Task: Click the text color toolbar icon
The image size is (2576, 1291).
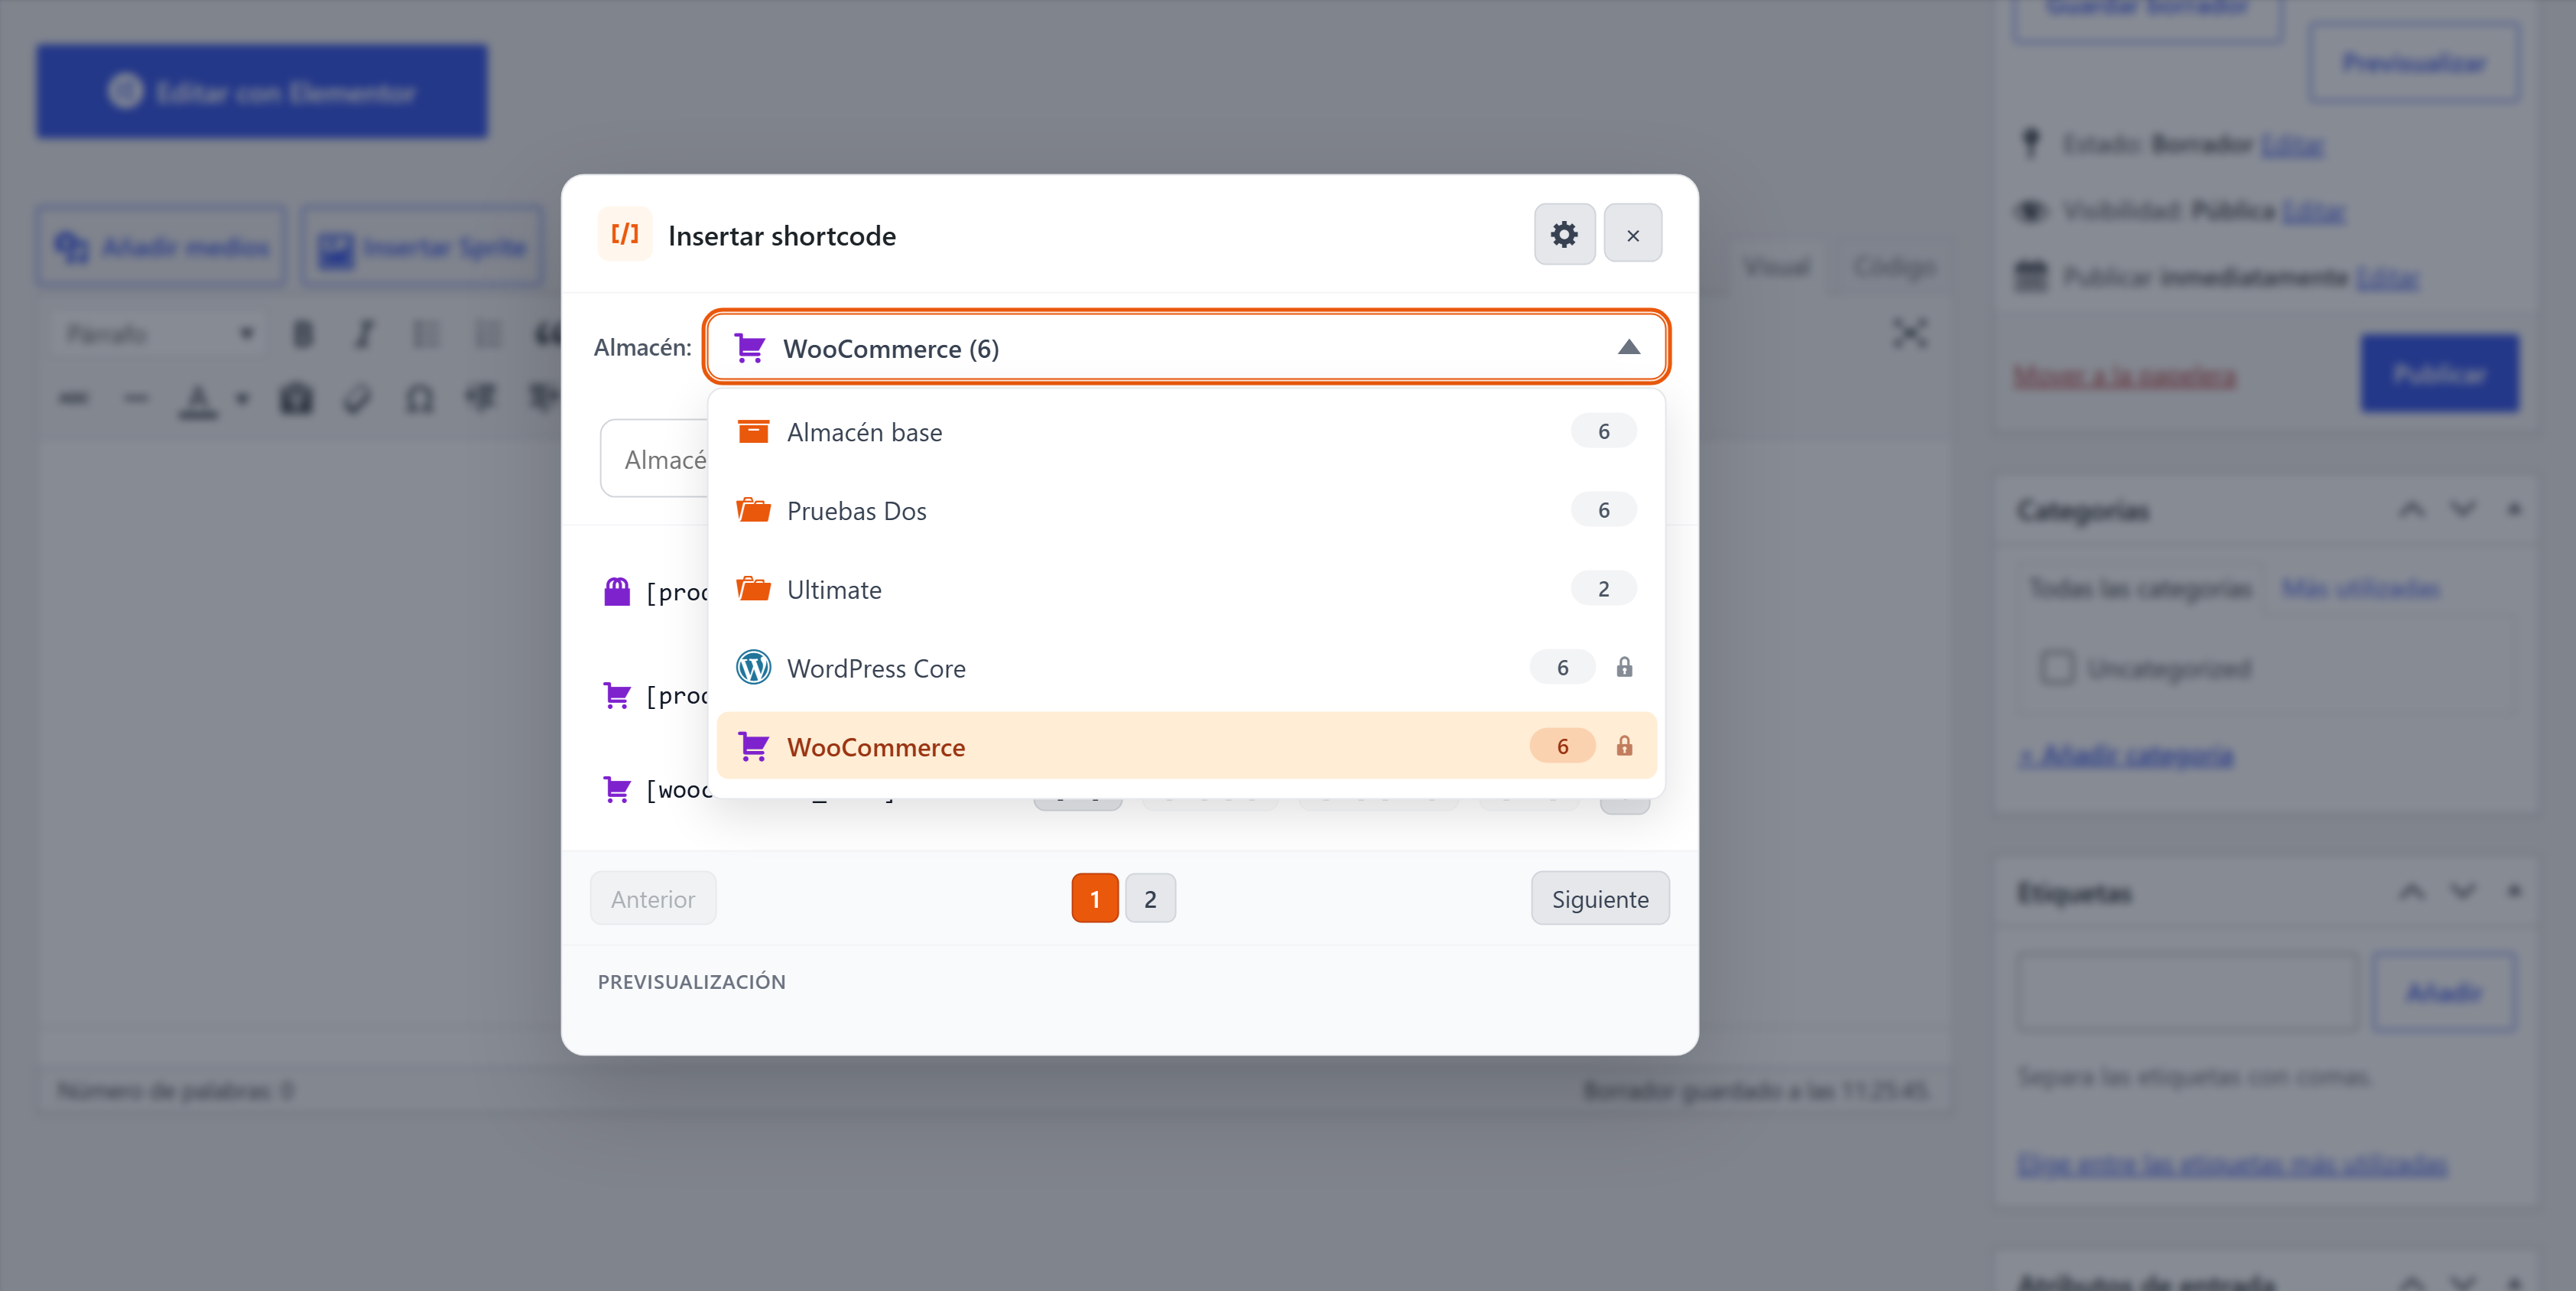Action: coord(198,399)
